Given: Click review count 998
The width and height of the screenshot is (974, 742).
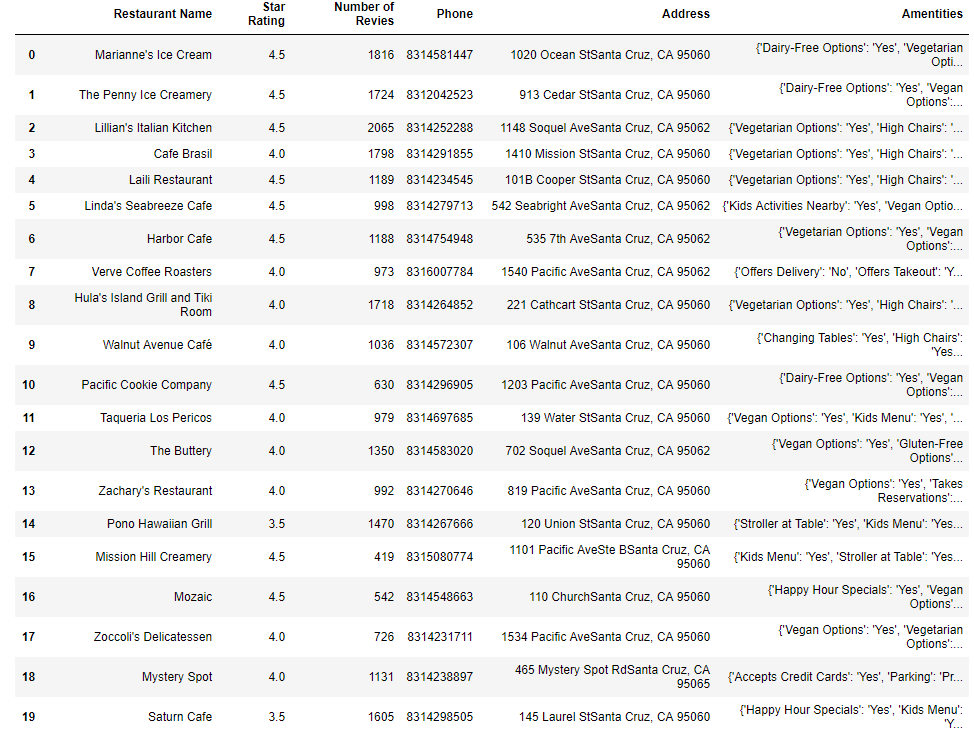Looking at the screenshot, I should coord(384,206).
